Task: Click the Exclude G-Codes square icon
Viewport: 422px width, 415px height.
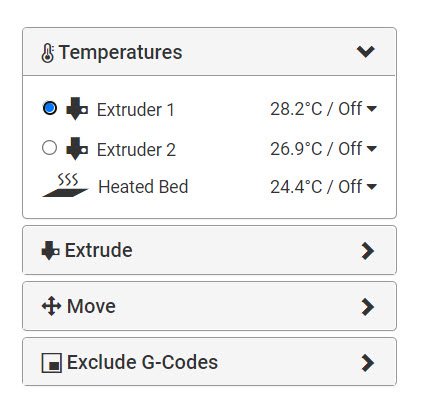Action: pos(52,363)
